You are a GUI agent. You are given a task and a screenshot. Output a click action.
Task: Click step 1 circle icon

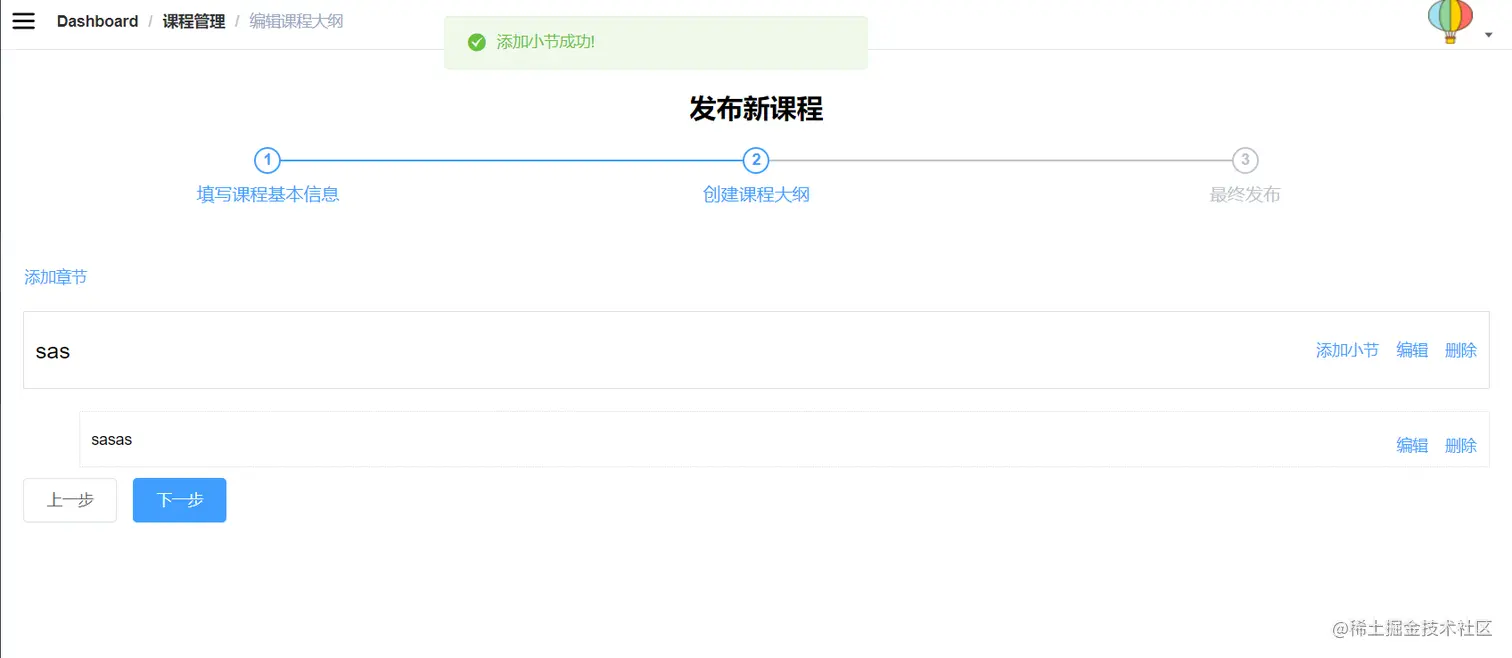tap(267, 160)
